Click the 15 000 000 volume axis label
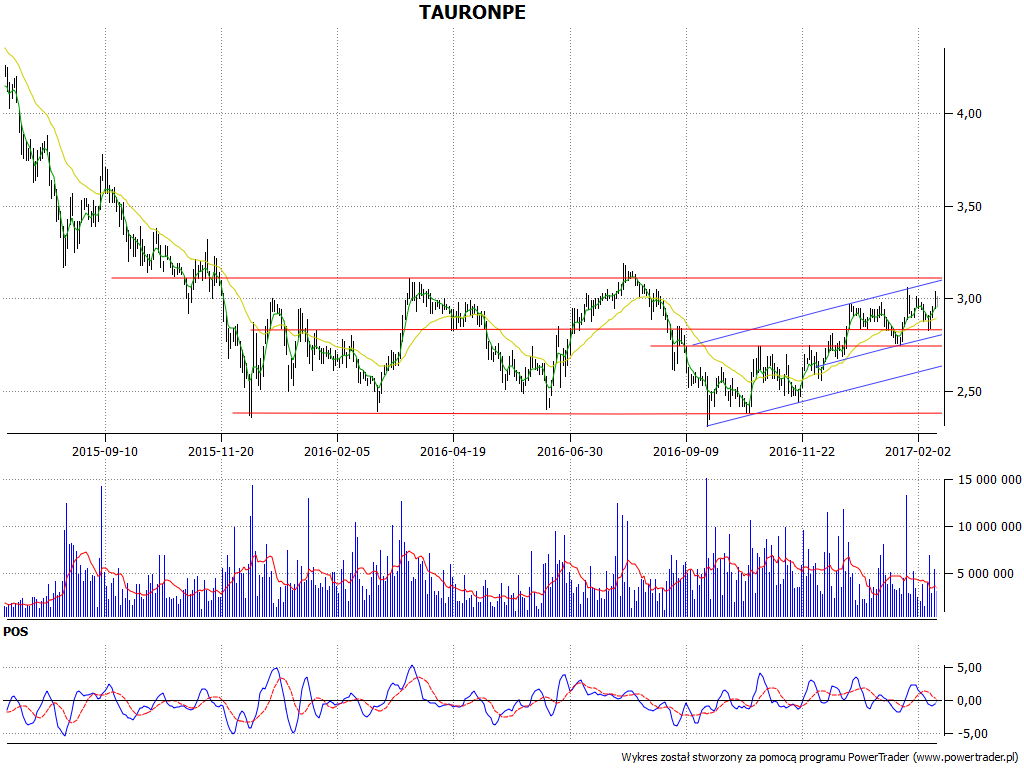Image resolution: width=1024 pixels, height=768 pixels. click(x=989, y=480)
